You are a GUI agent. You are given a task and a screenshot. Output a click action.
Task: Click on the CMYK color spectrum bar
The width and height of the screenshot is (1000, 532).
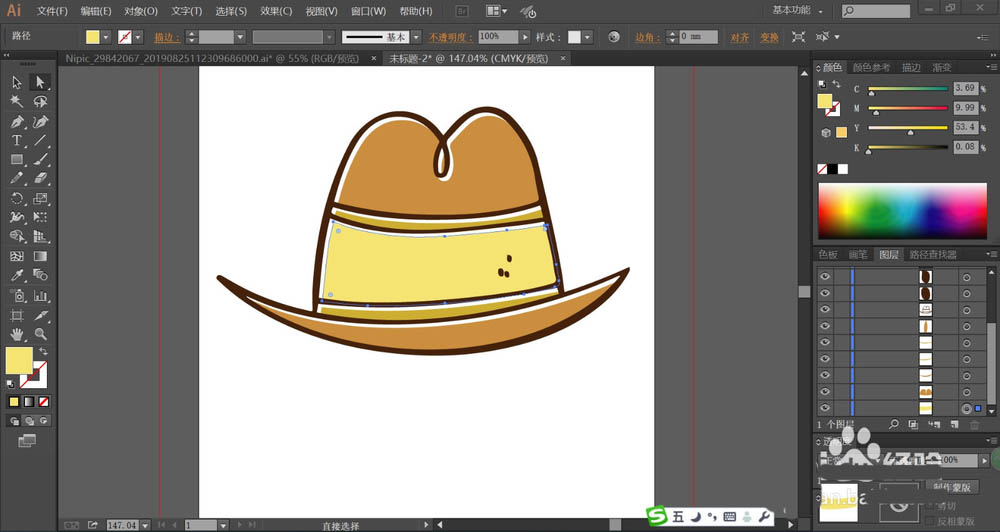(902, 210)
